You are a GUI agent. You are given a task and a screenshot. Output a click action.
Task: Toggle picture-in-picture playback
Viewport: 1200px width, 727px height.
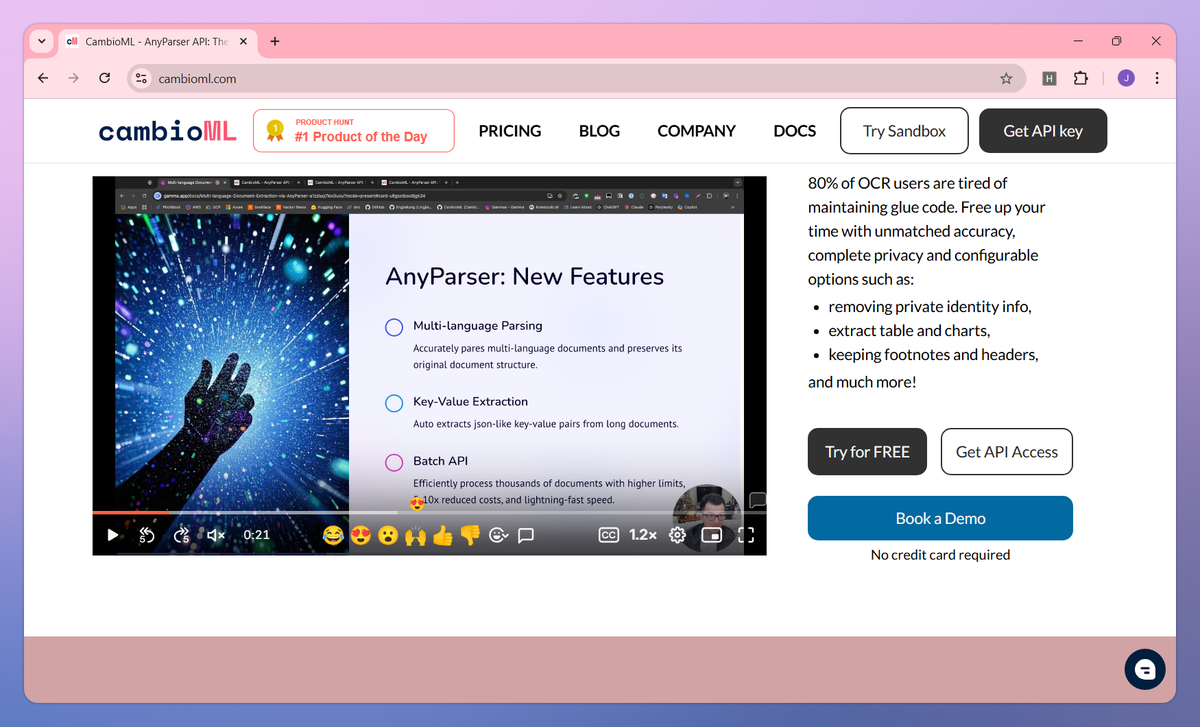[711, 535]
